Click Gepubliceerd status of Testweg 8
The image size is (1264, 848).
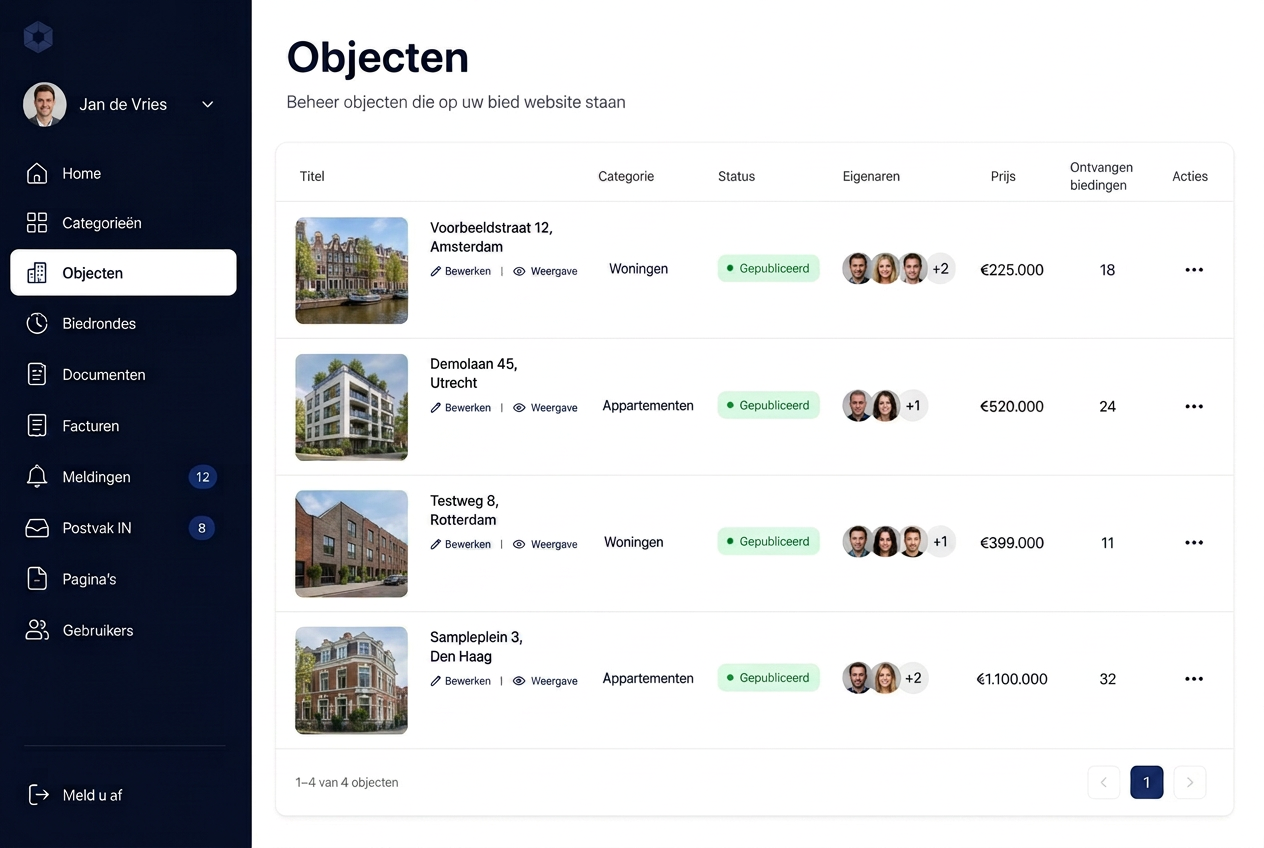click(x=768, y=541)
